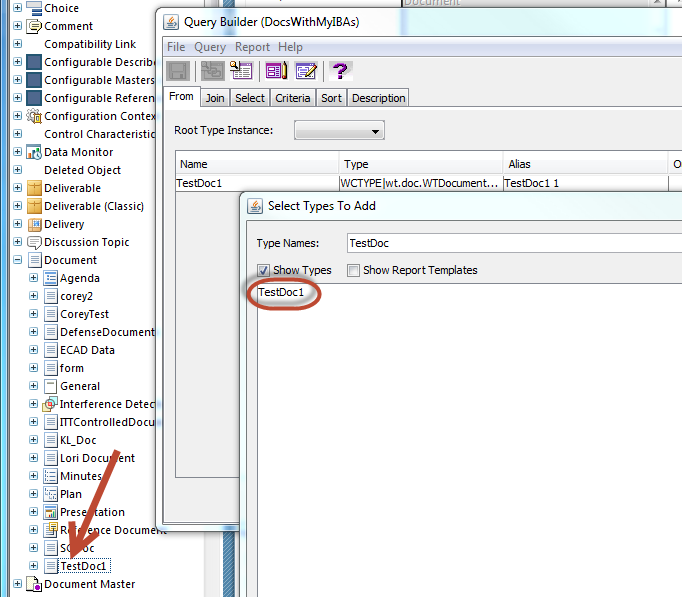682x597 pixels.
Task: Click the Discussion Topic bubble icon
Action: 34,242
